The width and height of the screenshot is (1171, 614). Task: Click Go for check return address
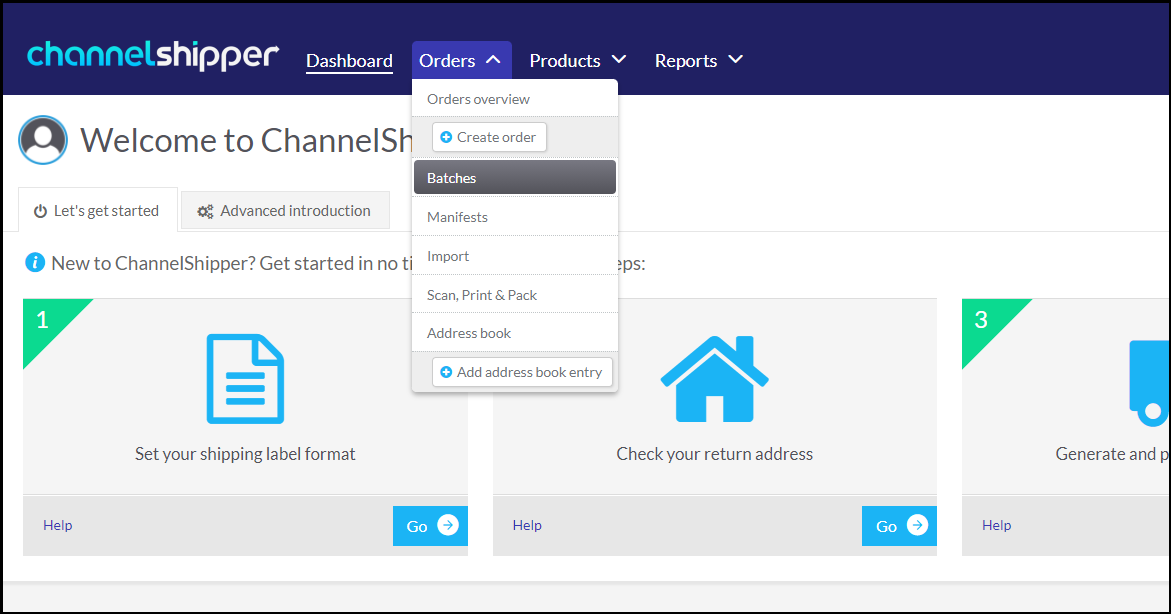click(x=898, y=526)
